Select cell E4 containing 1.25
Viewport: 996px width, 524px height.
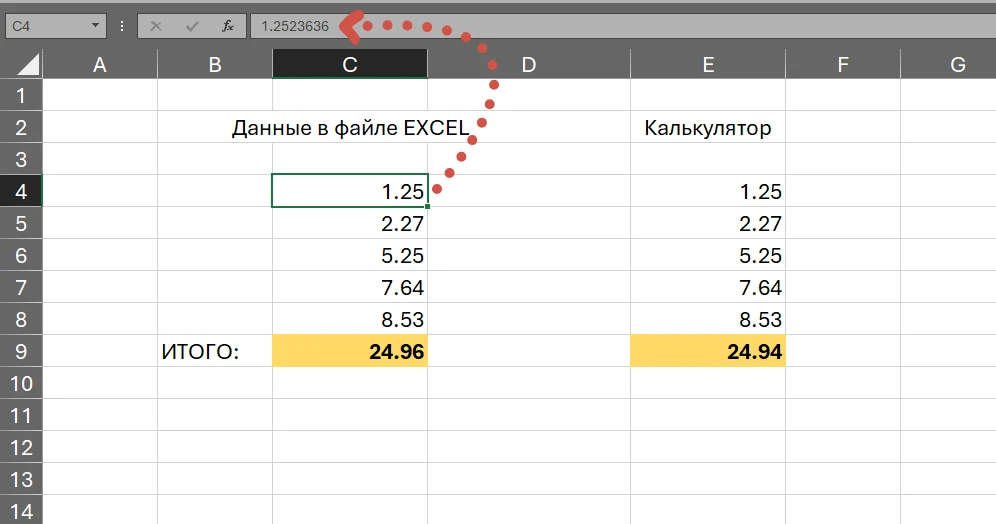click(708, 191)
